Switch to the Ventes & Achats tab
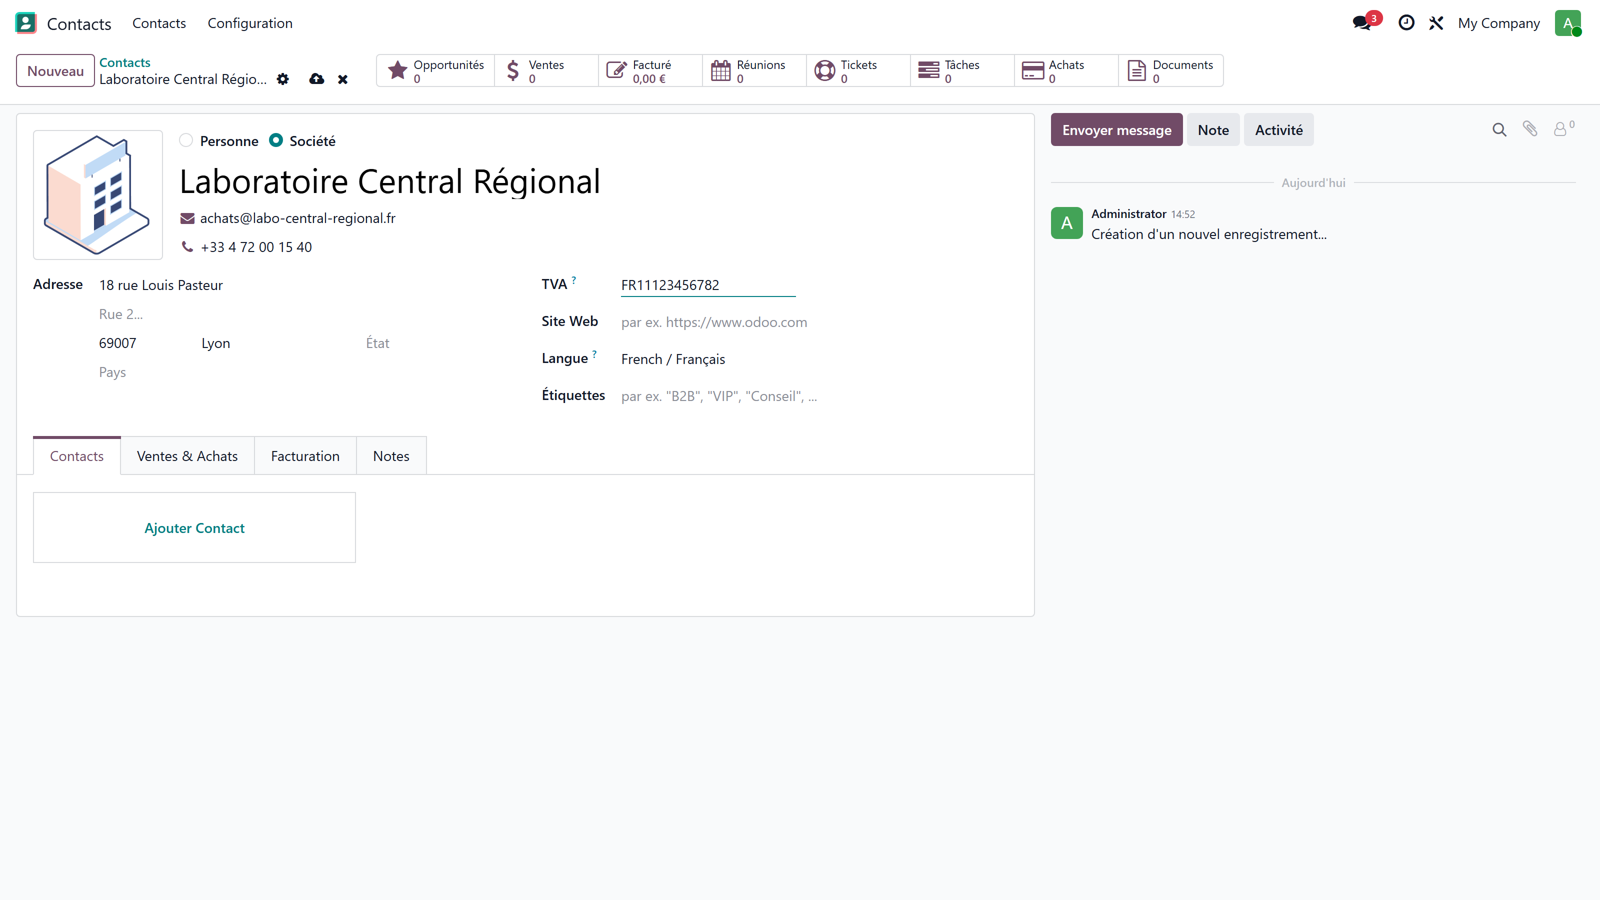Image resolution: width=1600 pixels, height=900 pixels. coord(187,456)
